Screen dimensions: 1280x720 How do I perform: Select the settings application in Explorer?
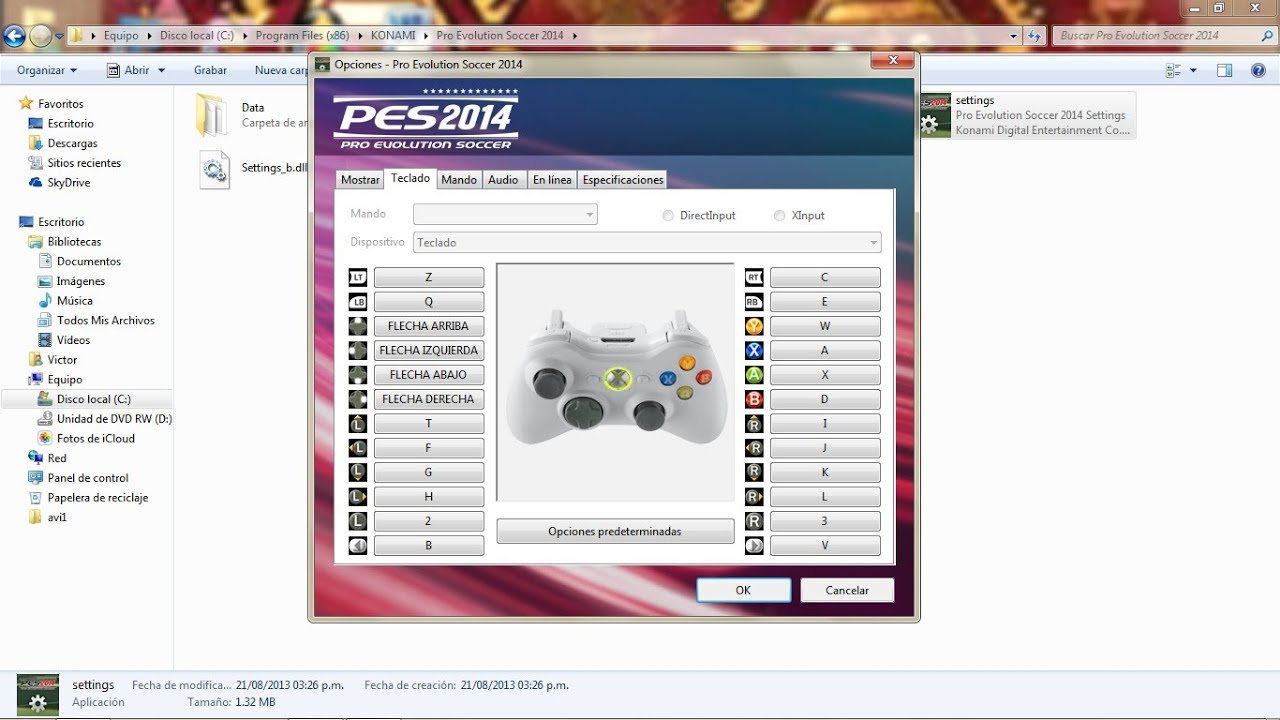(1027, 115)
